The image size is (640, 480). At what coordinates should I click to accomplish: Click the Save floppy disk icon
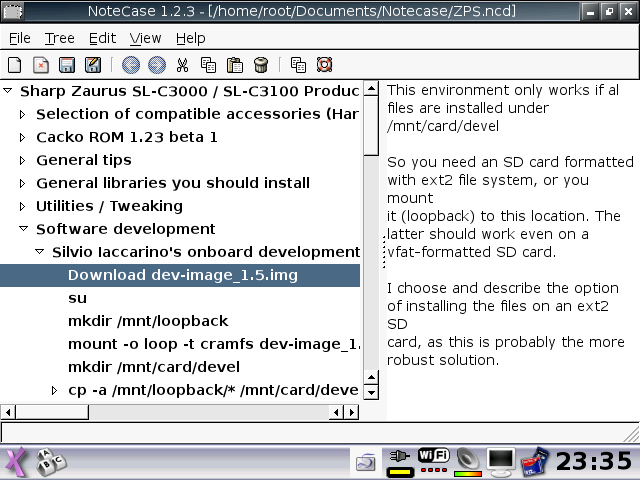[67, 65]
